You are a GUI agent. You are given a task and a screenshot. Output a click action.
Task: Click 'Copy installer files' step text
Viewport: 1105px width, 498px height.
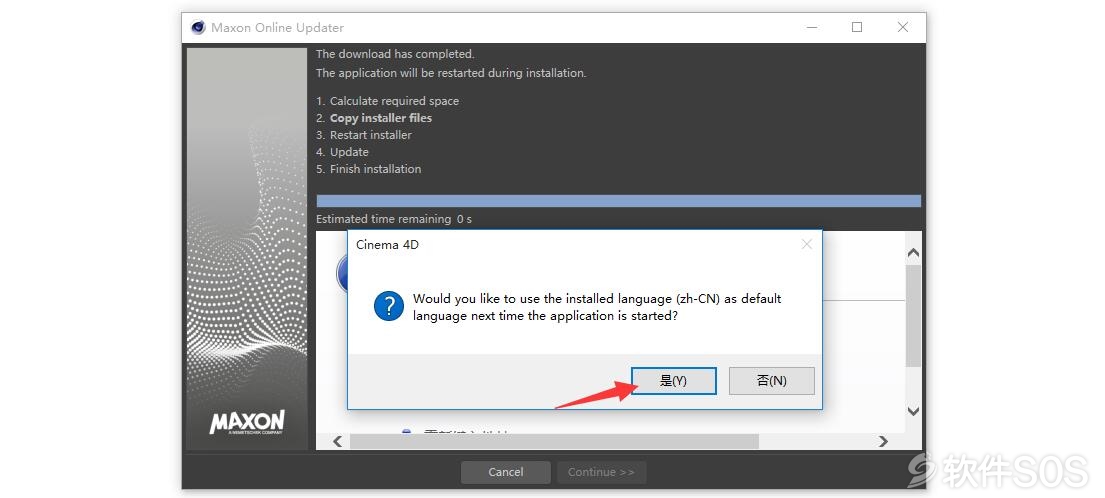381,118
